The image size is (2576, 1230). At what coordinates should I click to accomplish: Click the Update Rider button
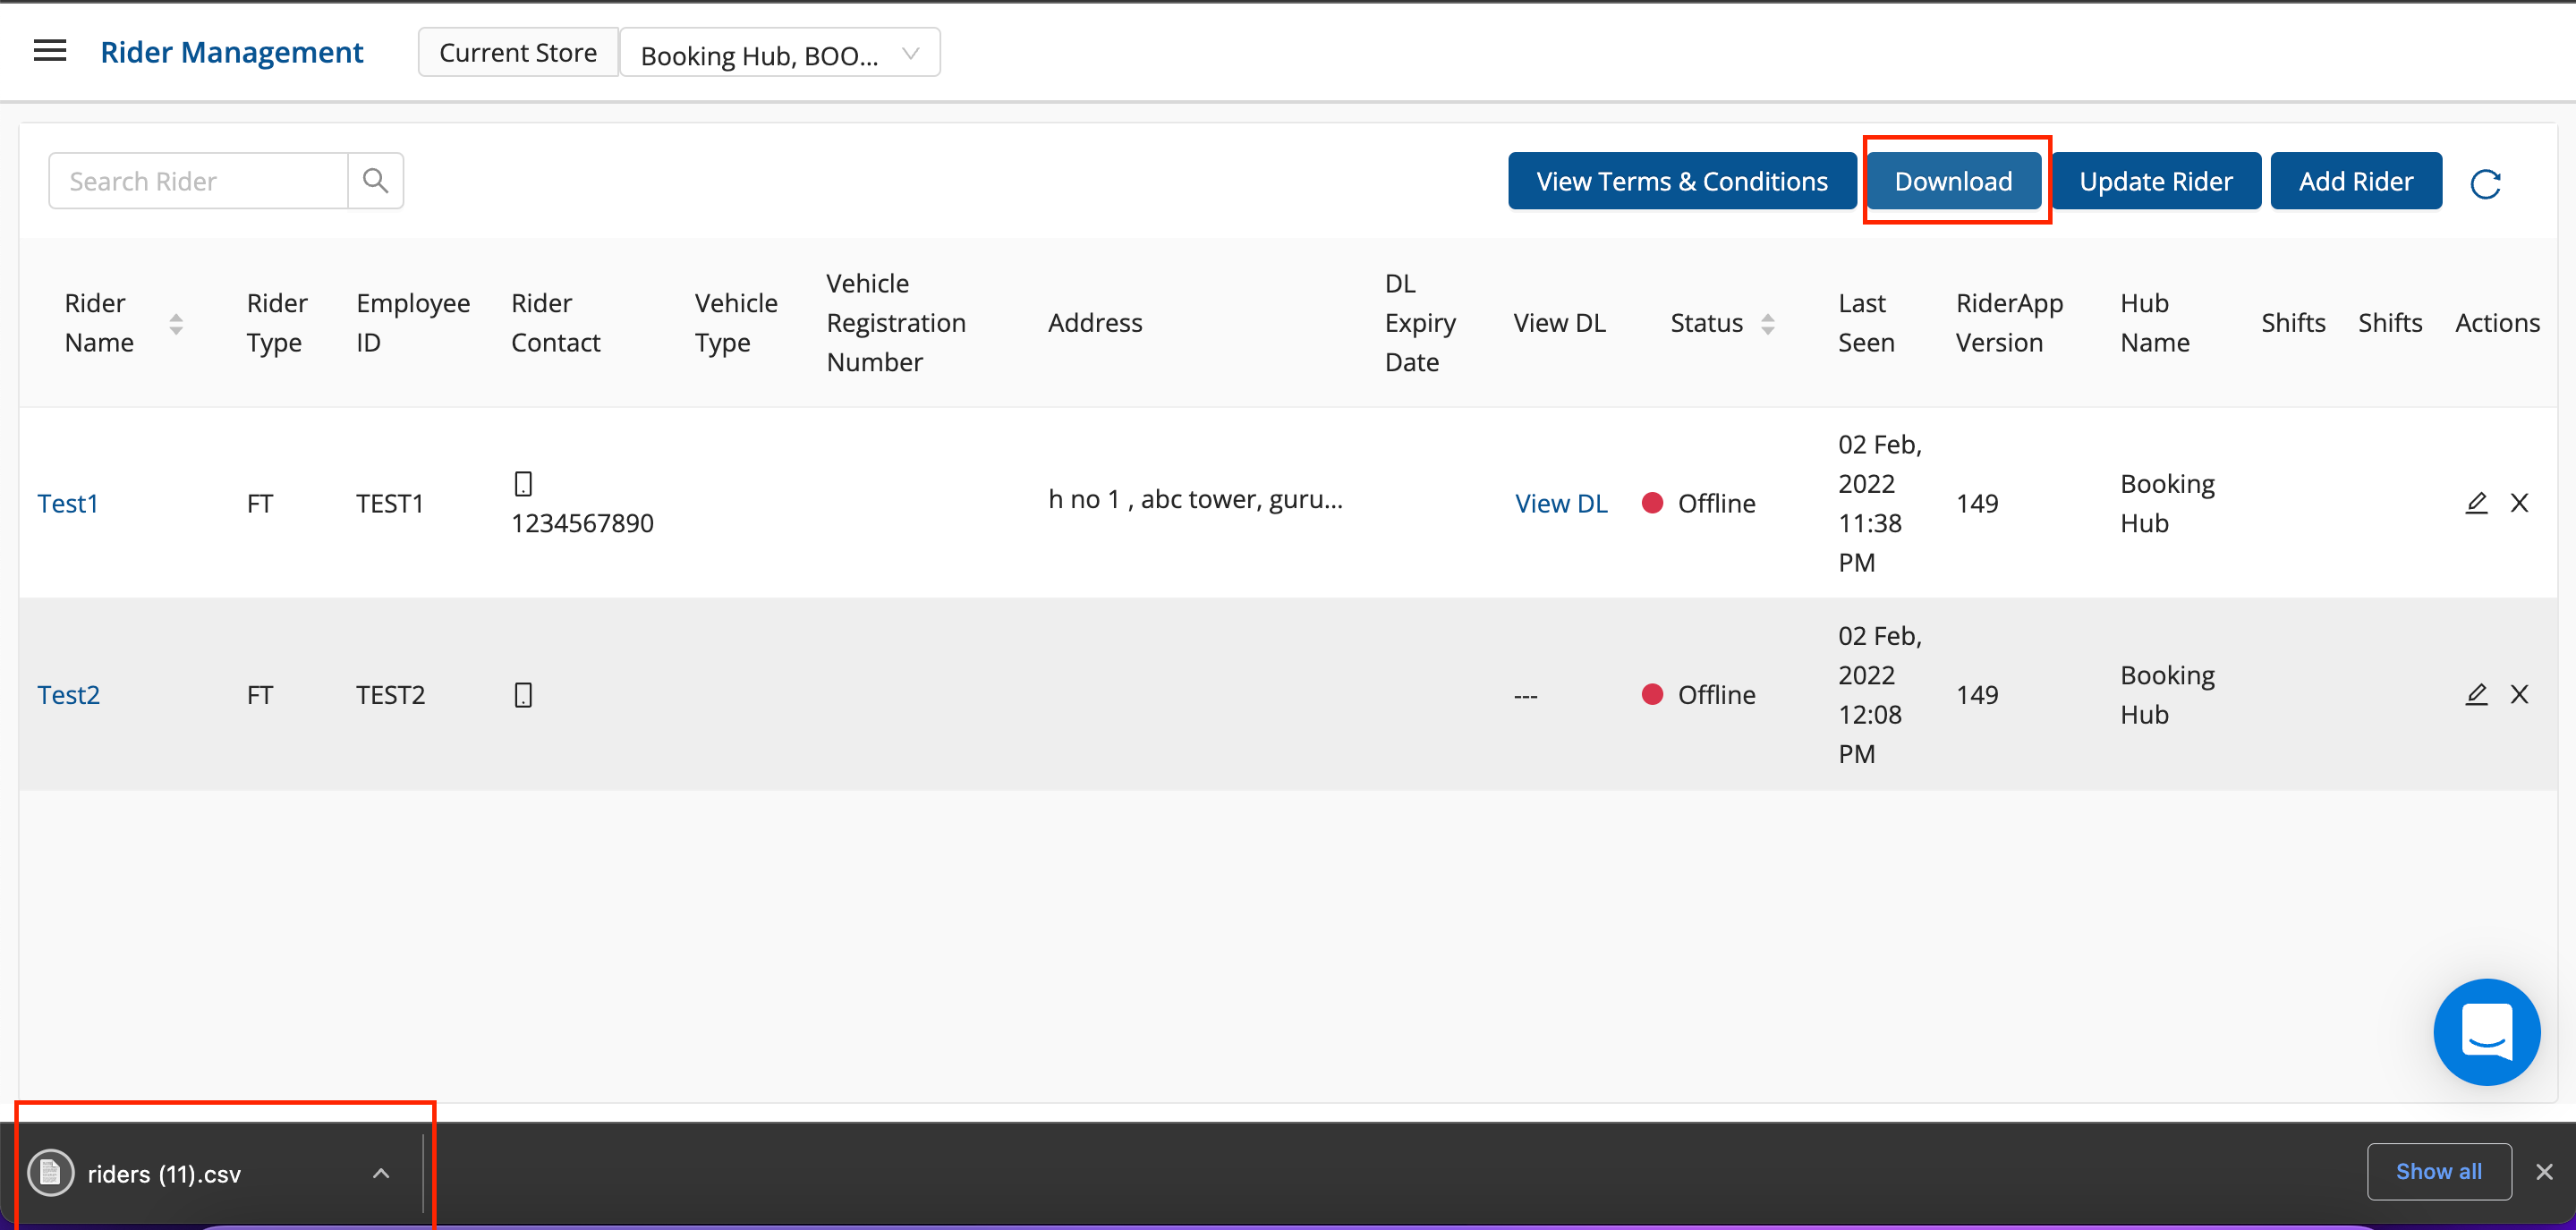(2155, 181)
